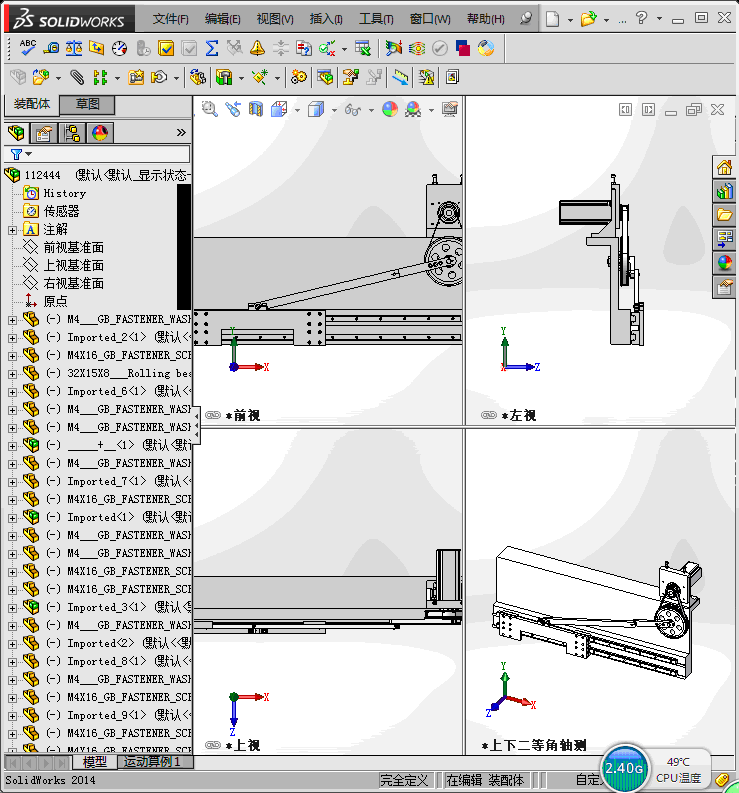Expand the Imported_2<1> component node

pyautogui.click(x=12, y=338)
